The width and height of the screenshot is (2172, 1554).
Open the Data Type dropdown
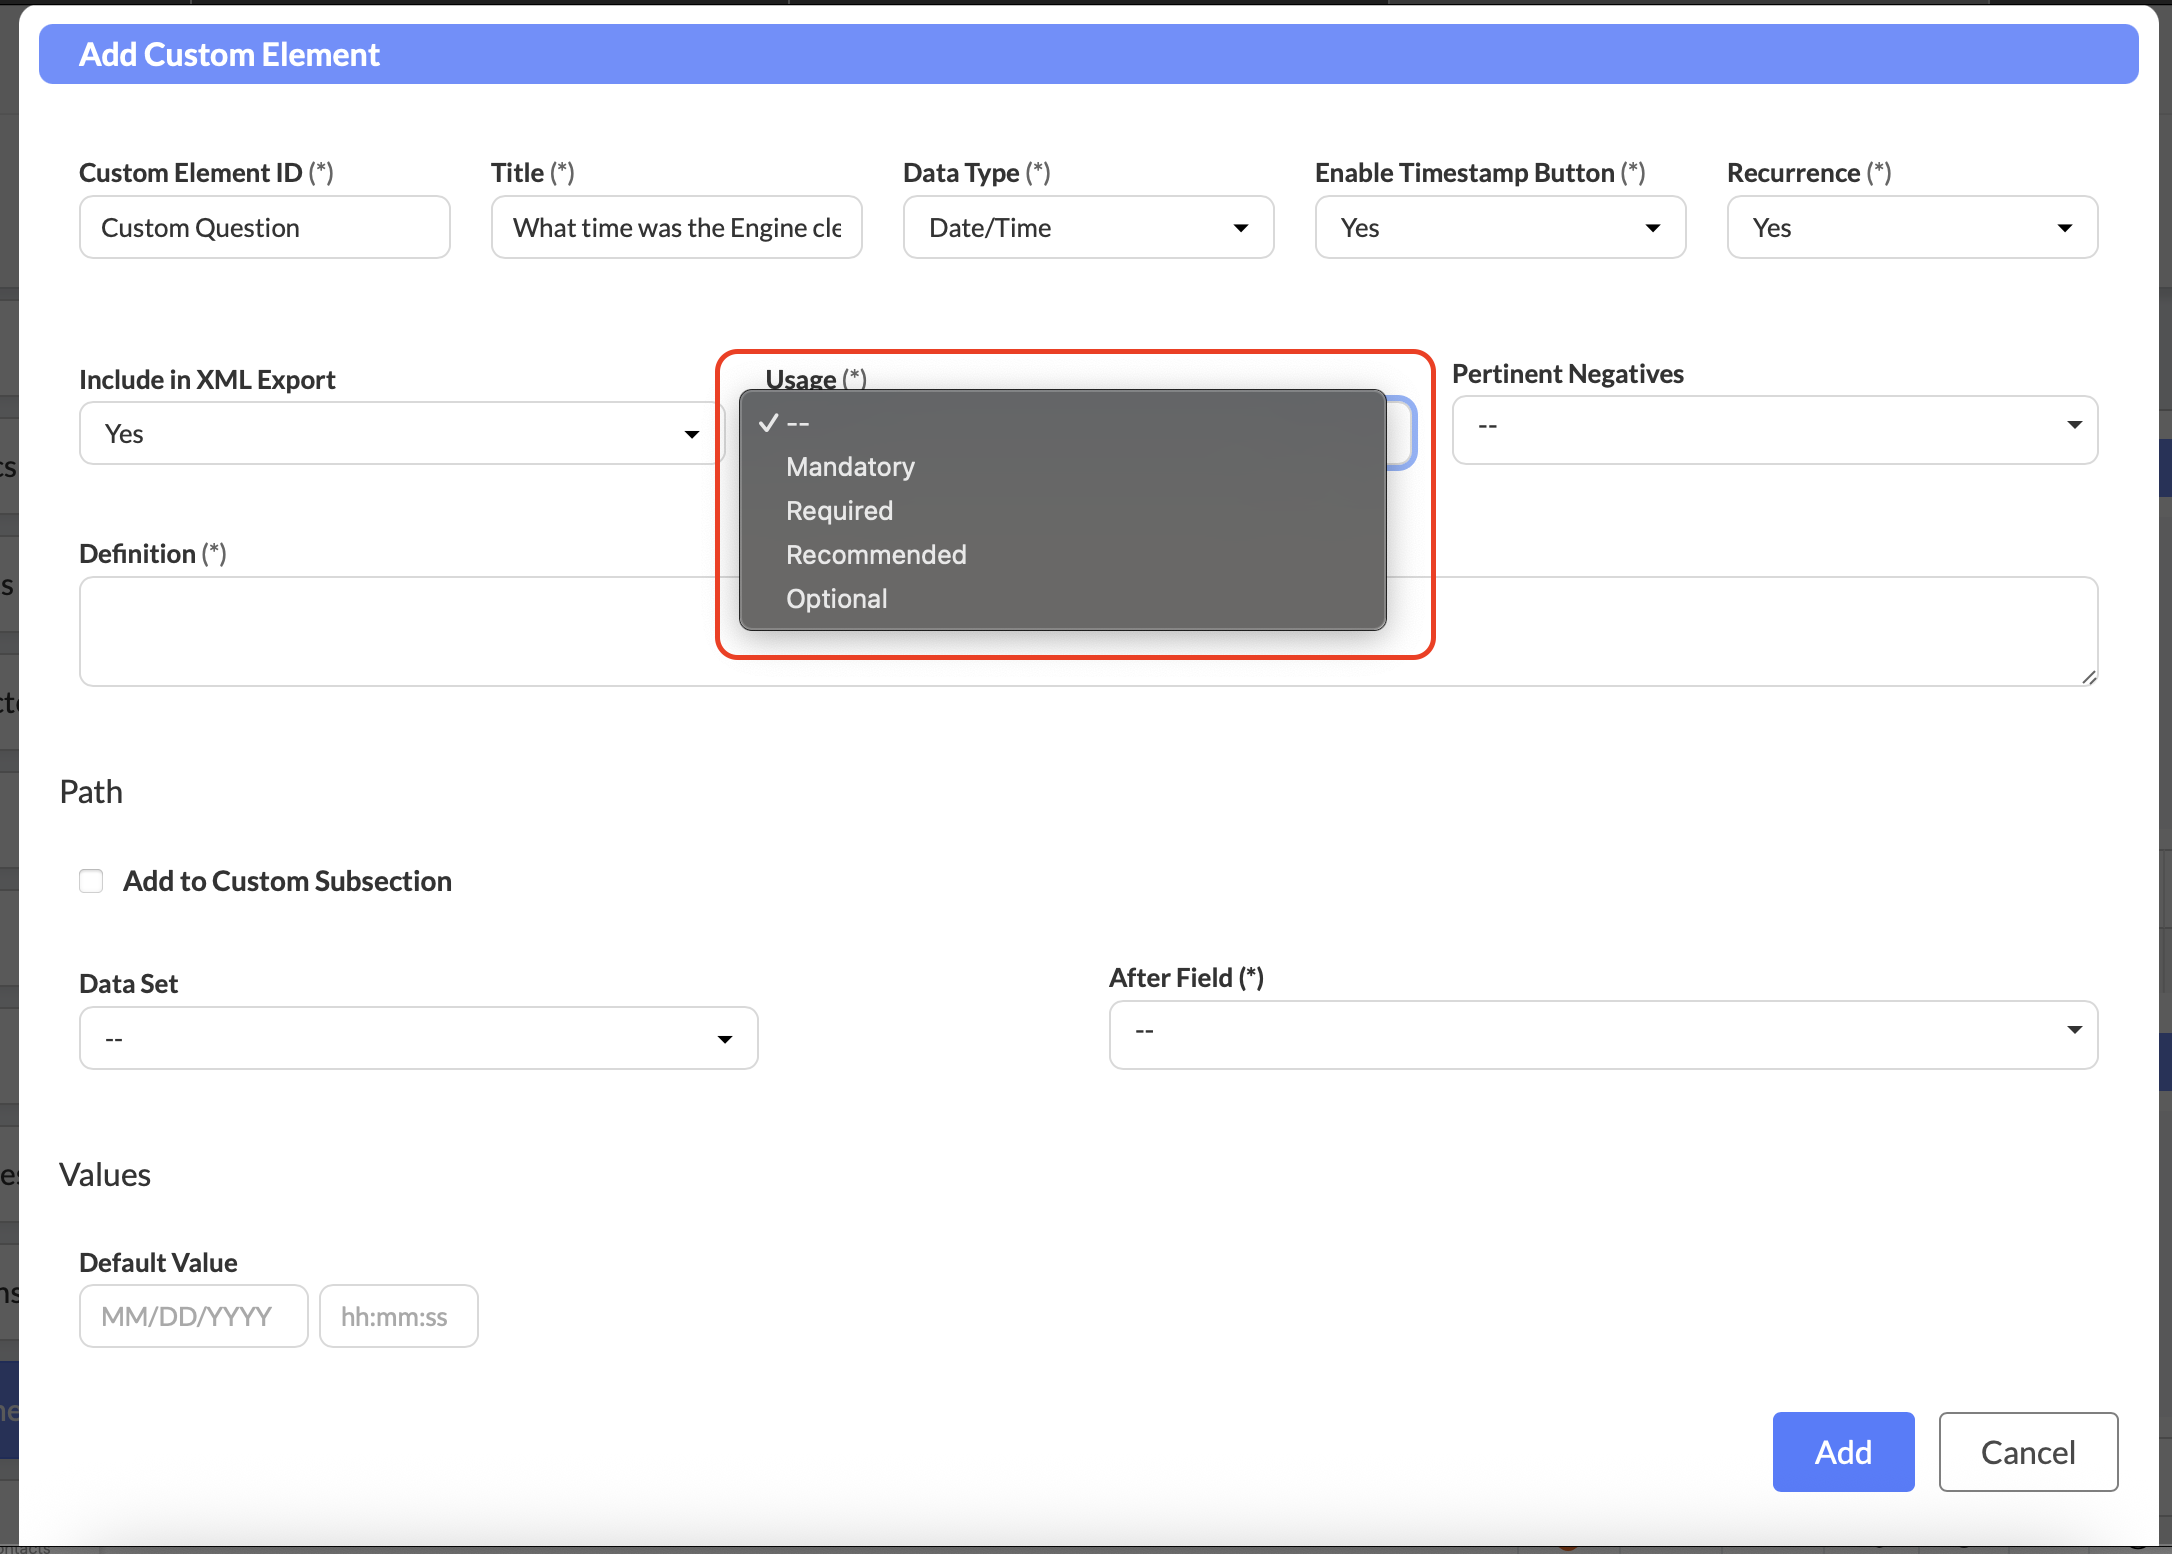(x=1088, y=228)
